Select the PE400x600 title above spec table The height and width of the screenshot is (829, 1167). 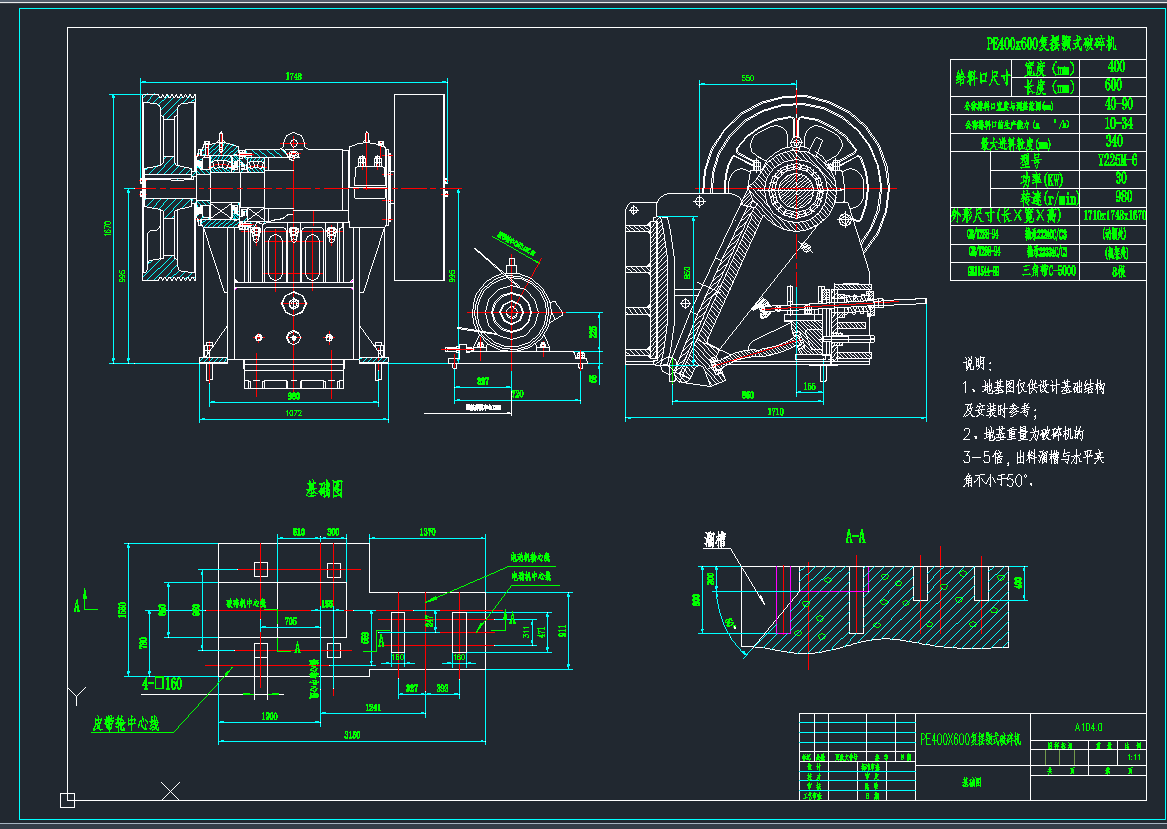[1051, 44]
